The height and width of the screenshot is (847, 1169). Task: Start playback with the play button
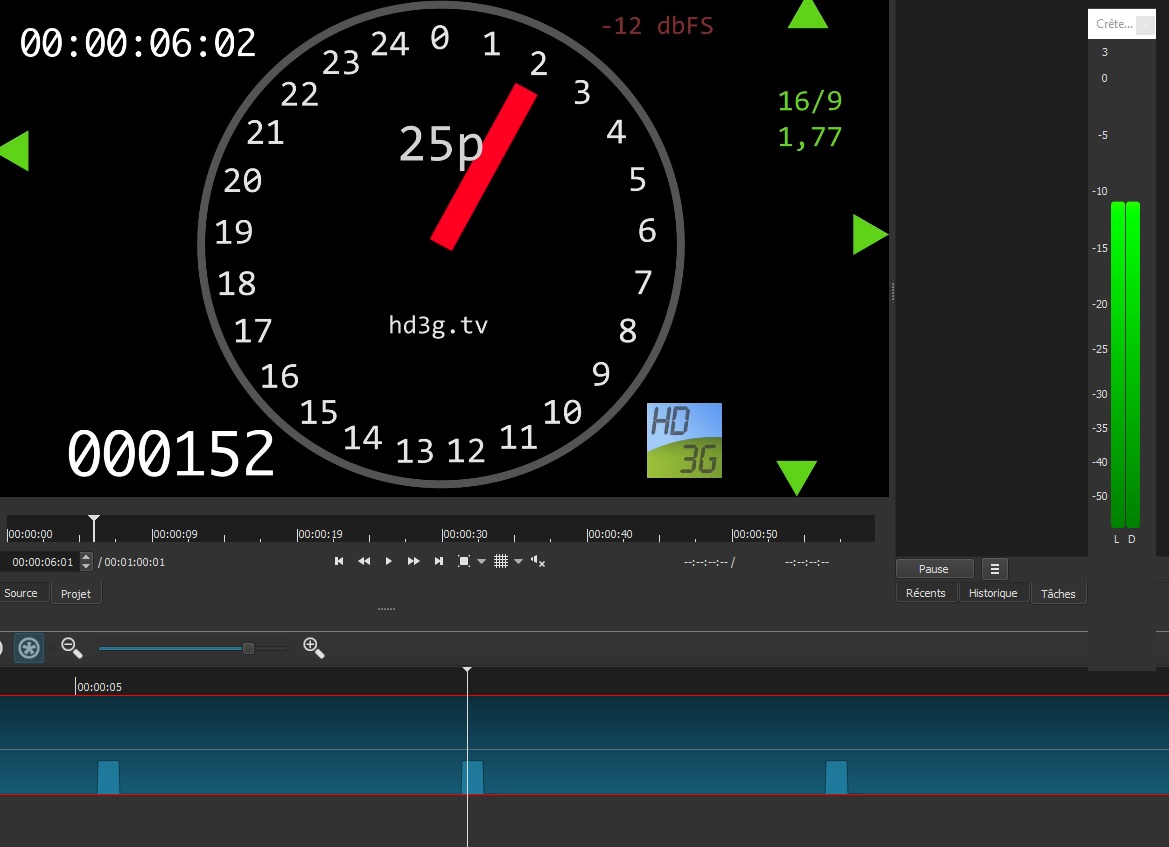click(x=388, y=561)
